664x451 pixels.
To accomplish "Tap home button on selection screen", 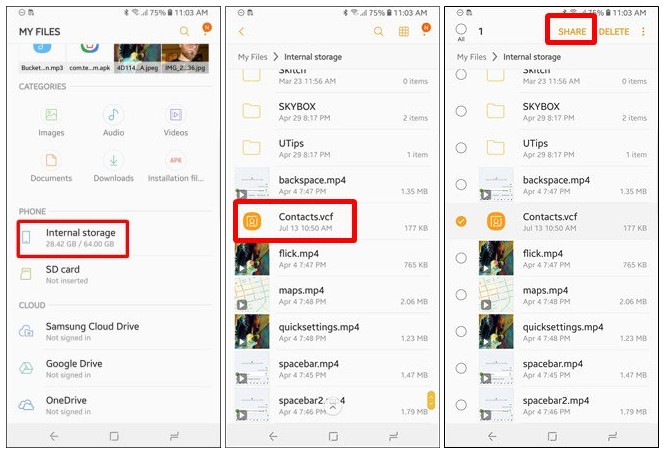I will tap(552, 436).
